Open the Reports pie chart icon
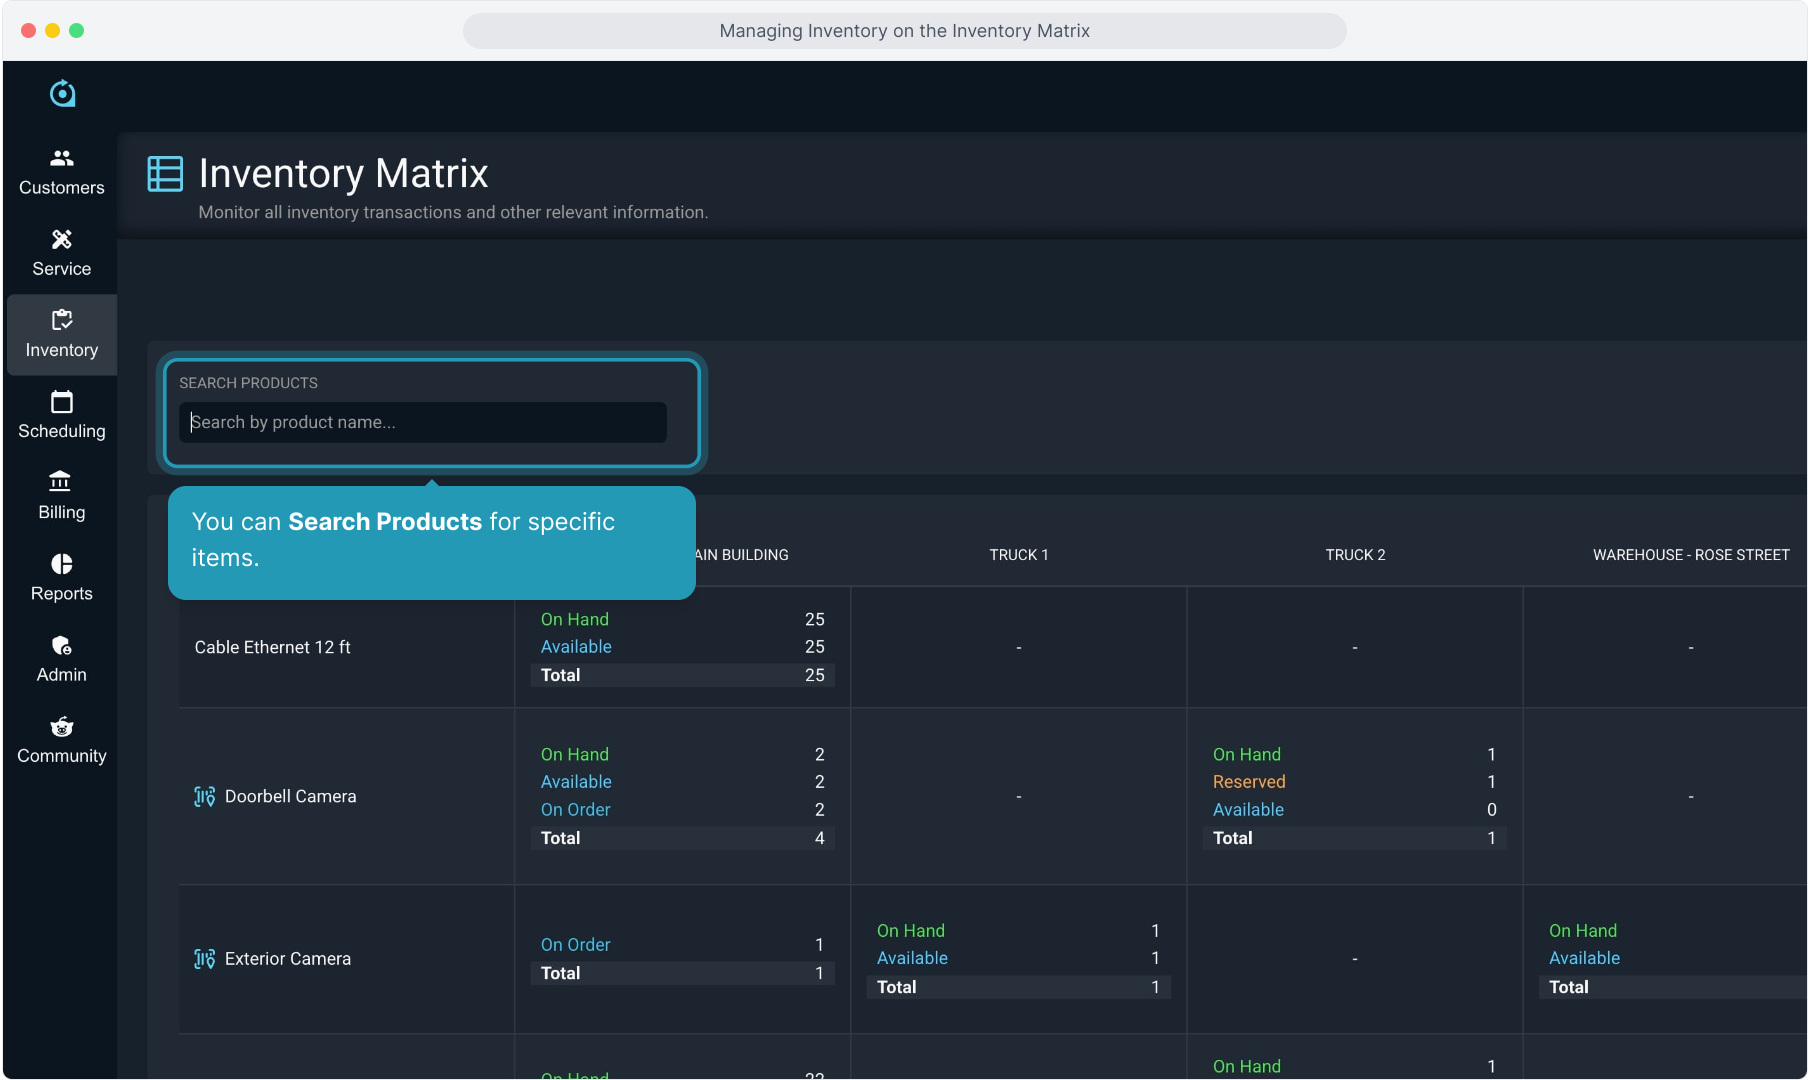 click(x=62, y=564)
